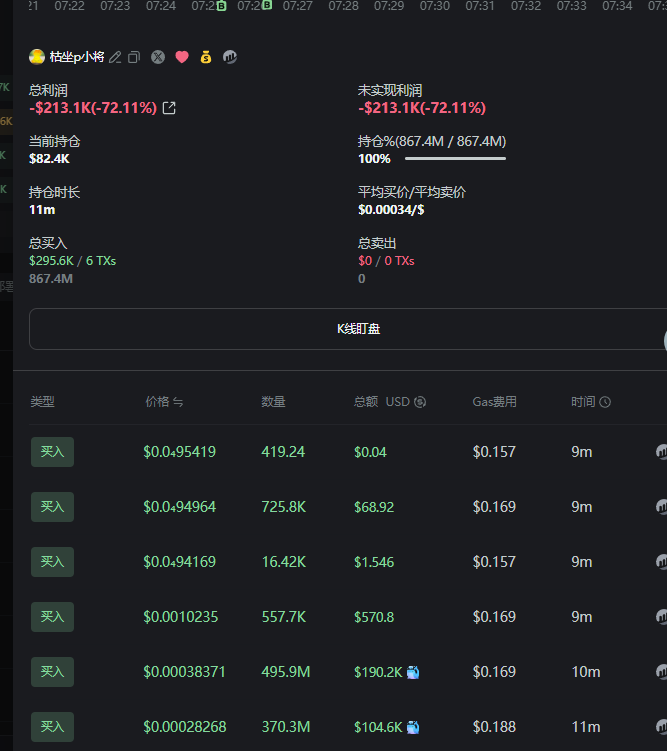
Task: Click the 买入 tag on the $0.0010235 row
Action: [x=52, y=617]
